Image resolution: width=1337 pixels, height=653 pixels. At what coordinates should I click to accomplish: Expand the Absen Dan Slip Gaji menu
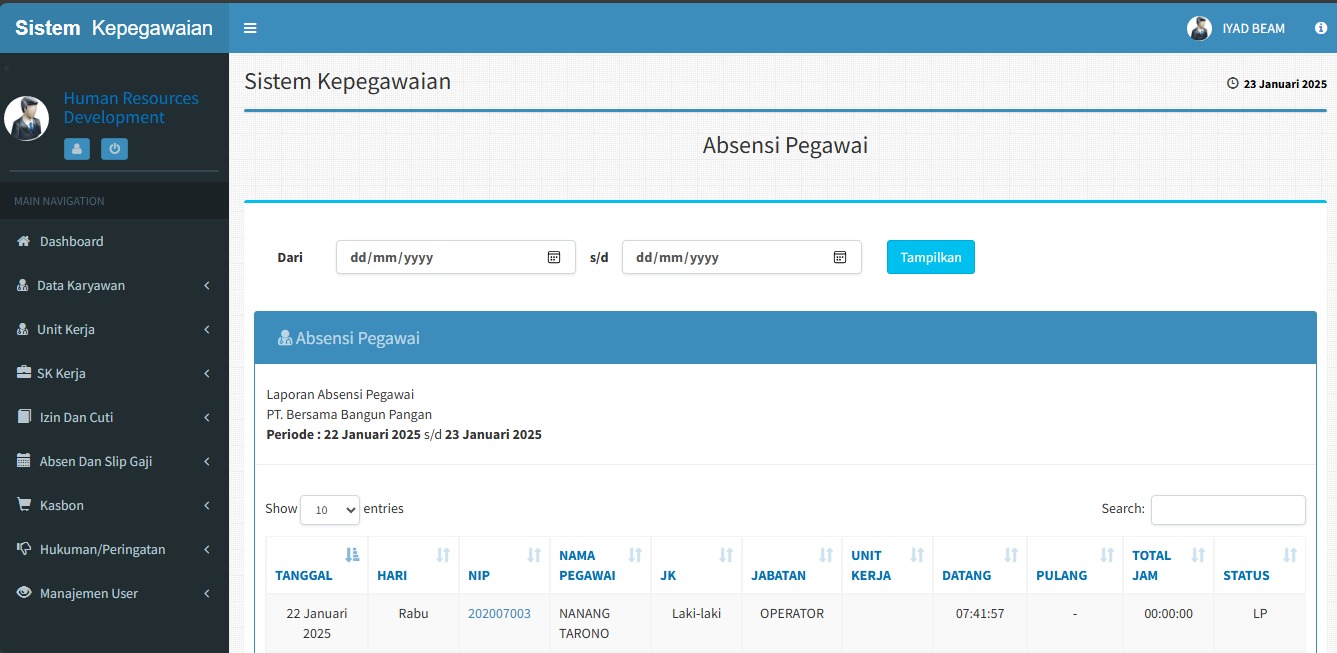point(114,462)
